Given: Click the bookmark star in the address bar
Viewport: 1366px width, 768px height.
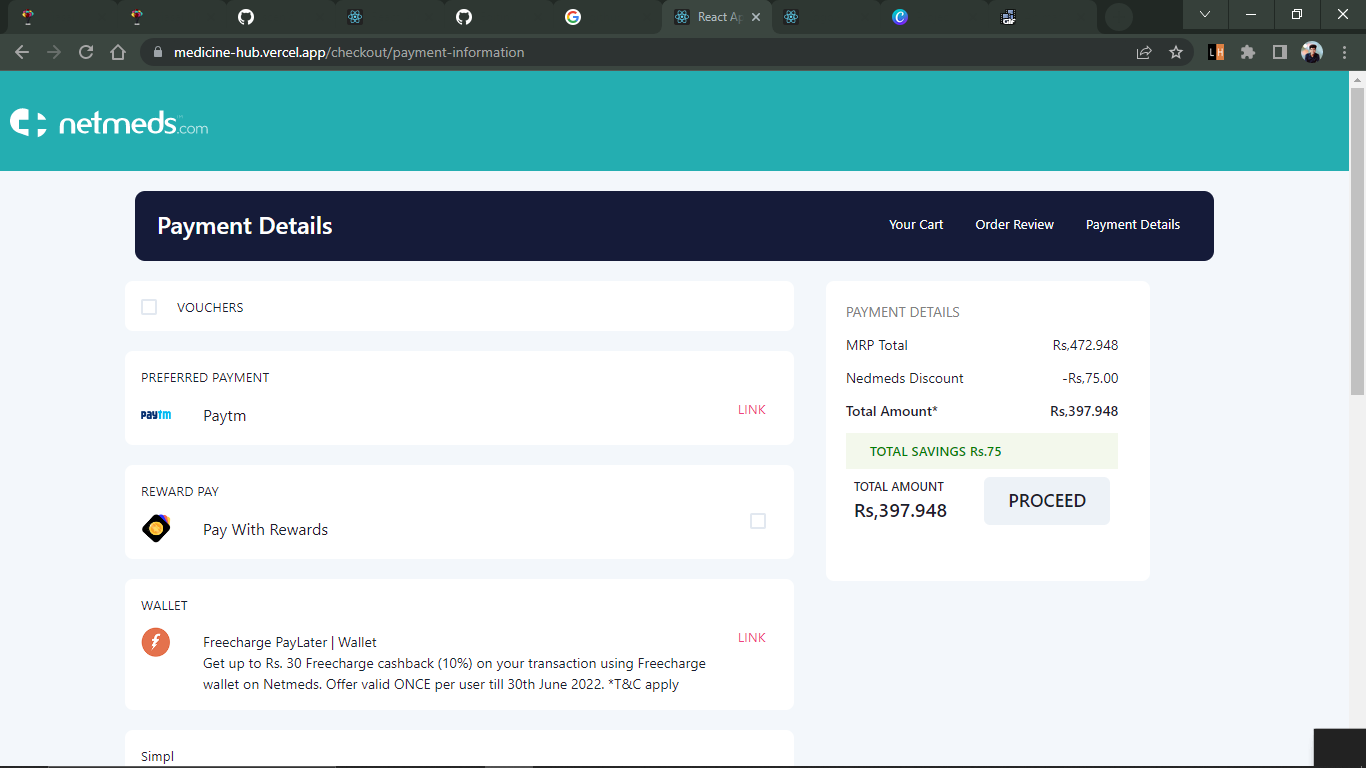Looking at the screenshot, I should (x=1176, y=51).
